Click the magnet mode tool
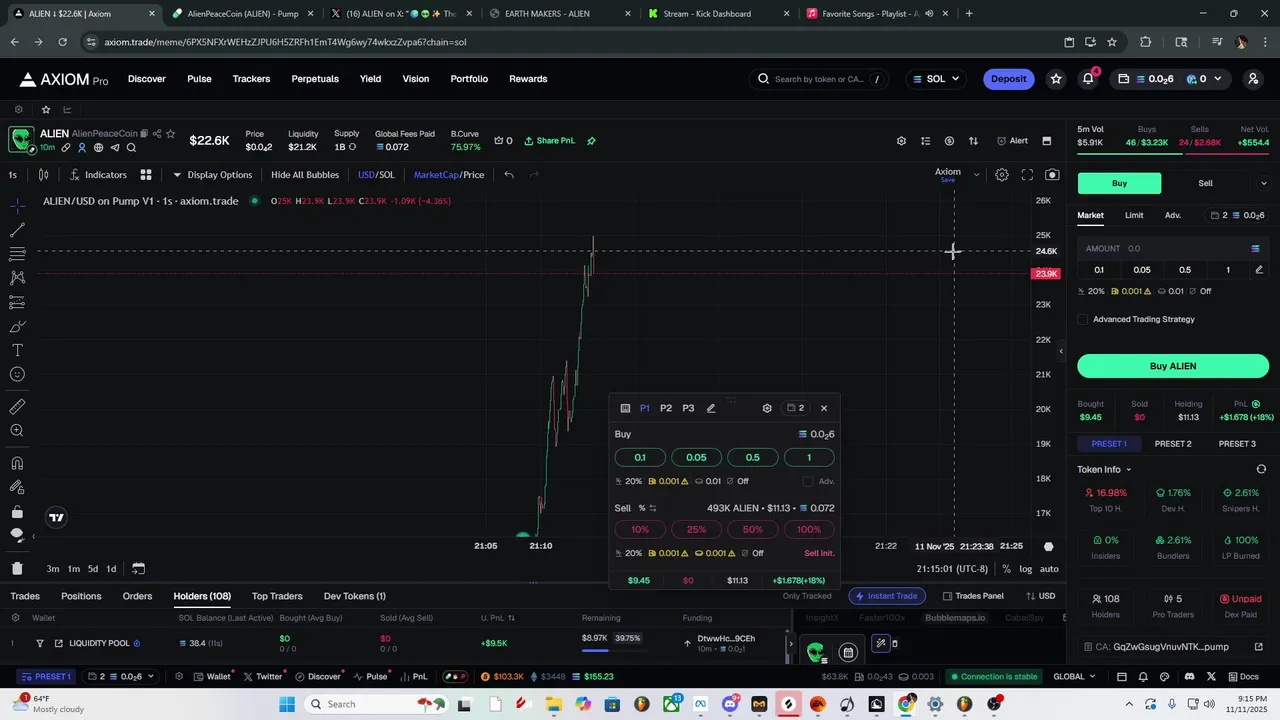Screen dimensions: 1280x720 17,463
